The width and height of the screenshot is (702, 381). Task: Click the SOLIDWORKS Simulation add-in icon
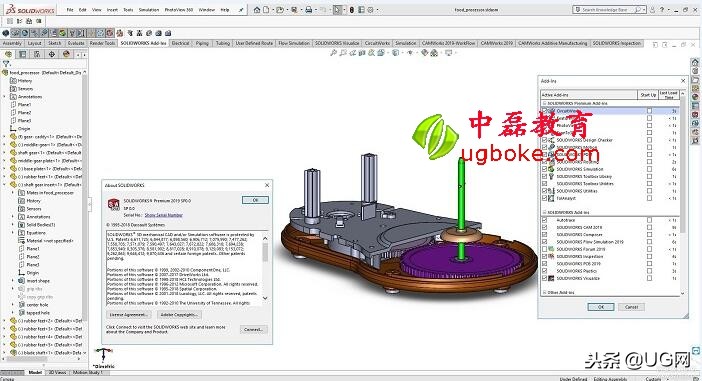[x=552, y=169]
